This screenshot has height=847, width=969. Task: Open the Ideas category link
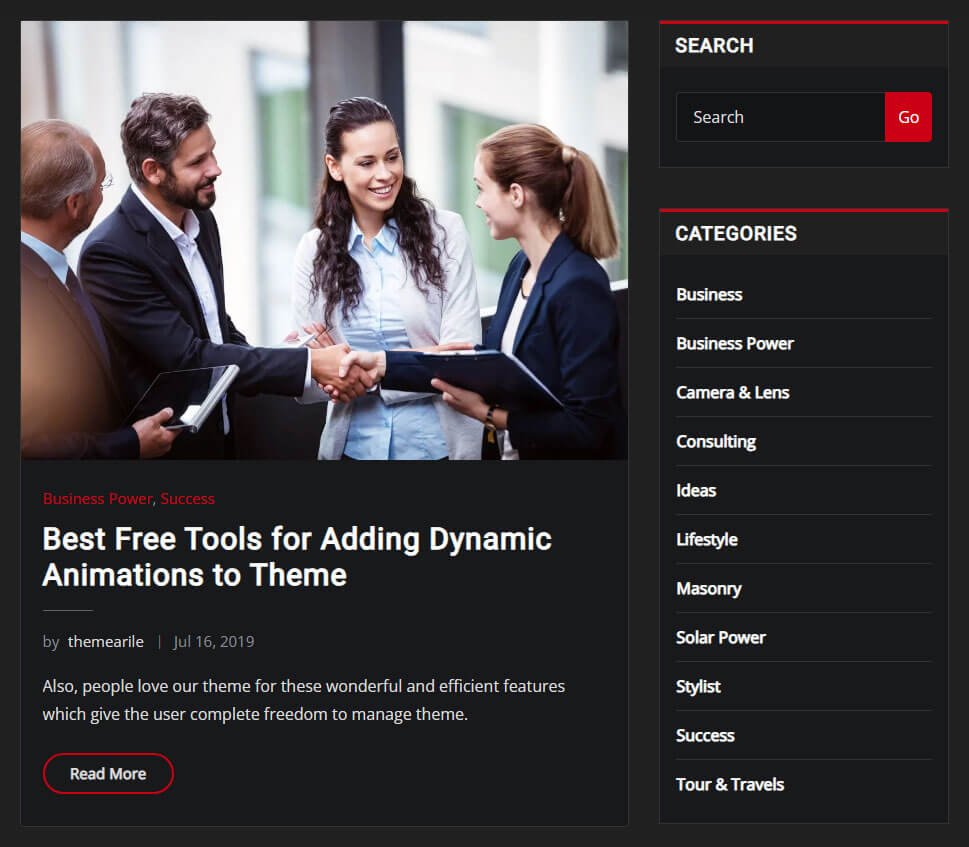tap(696, 490)
